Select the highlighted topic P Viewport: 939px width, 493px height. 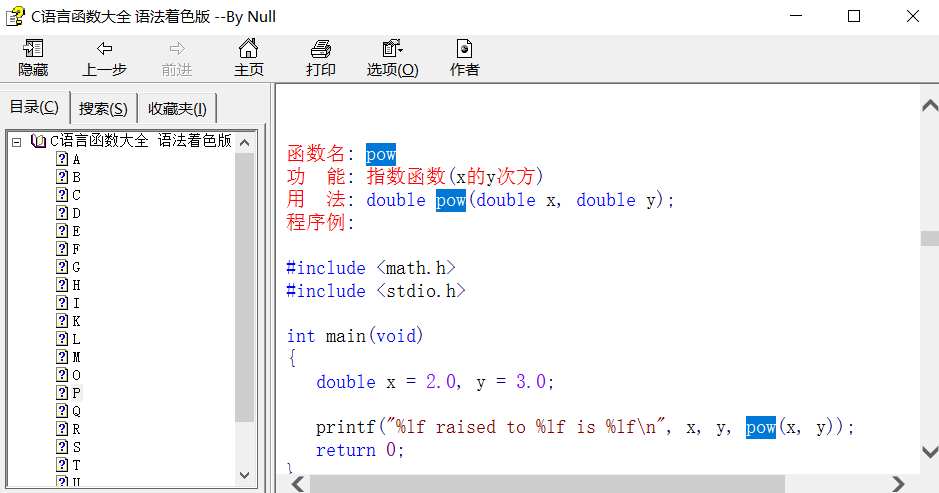(x=76, y=393)
